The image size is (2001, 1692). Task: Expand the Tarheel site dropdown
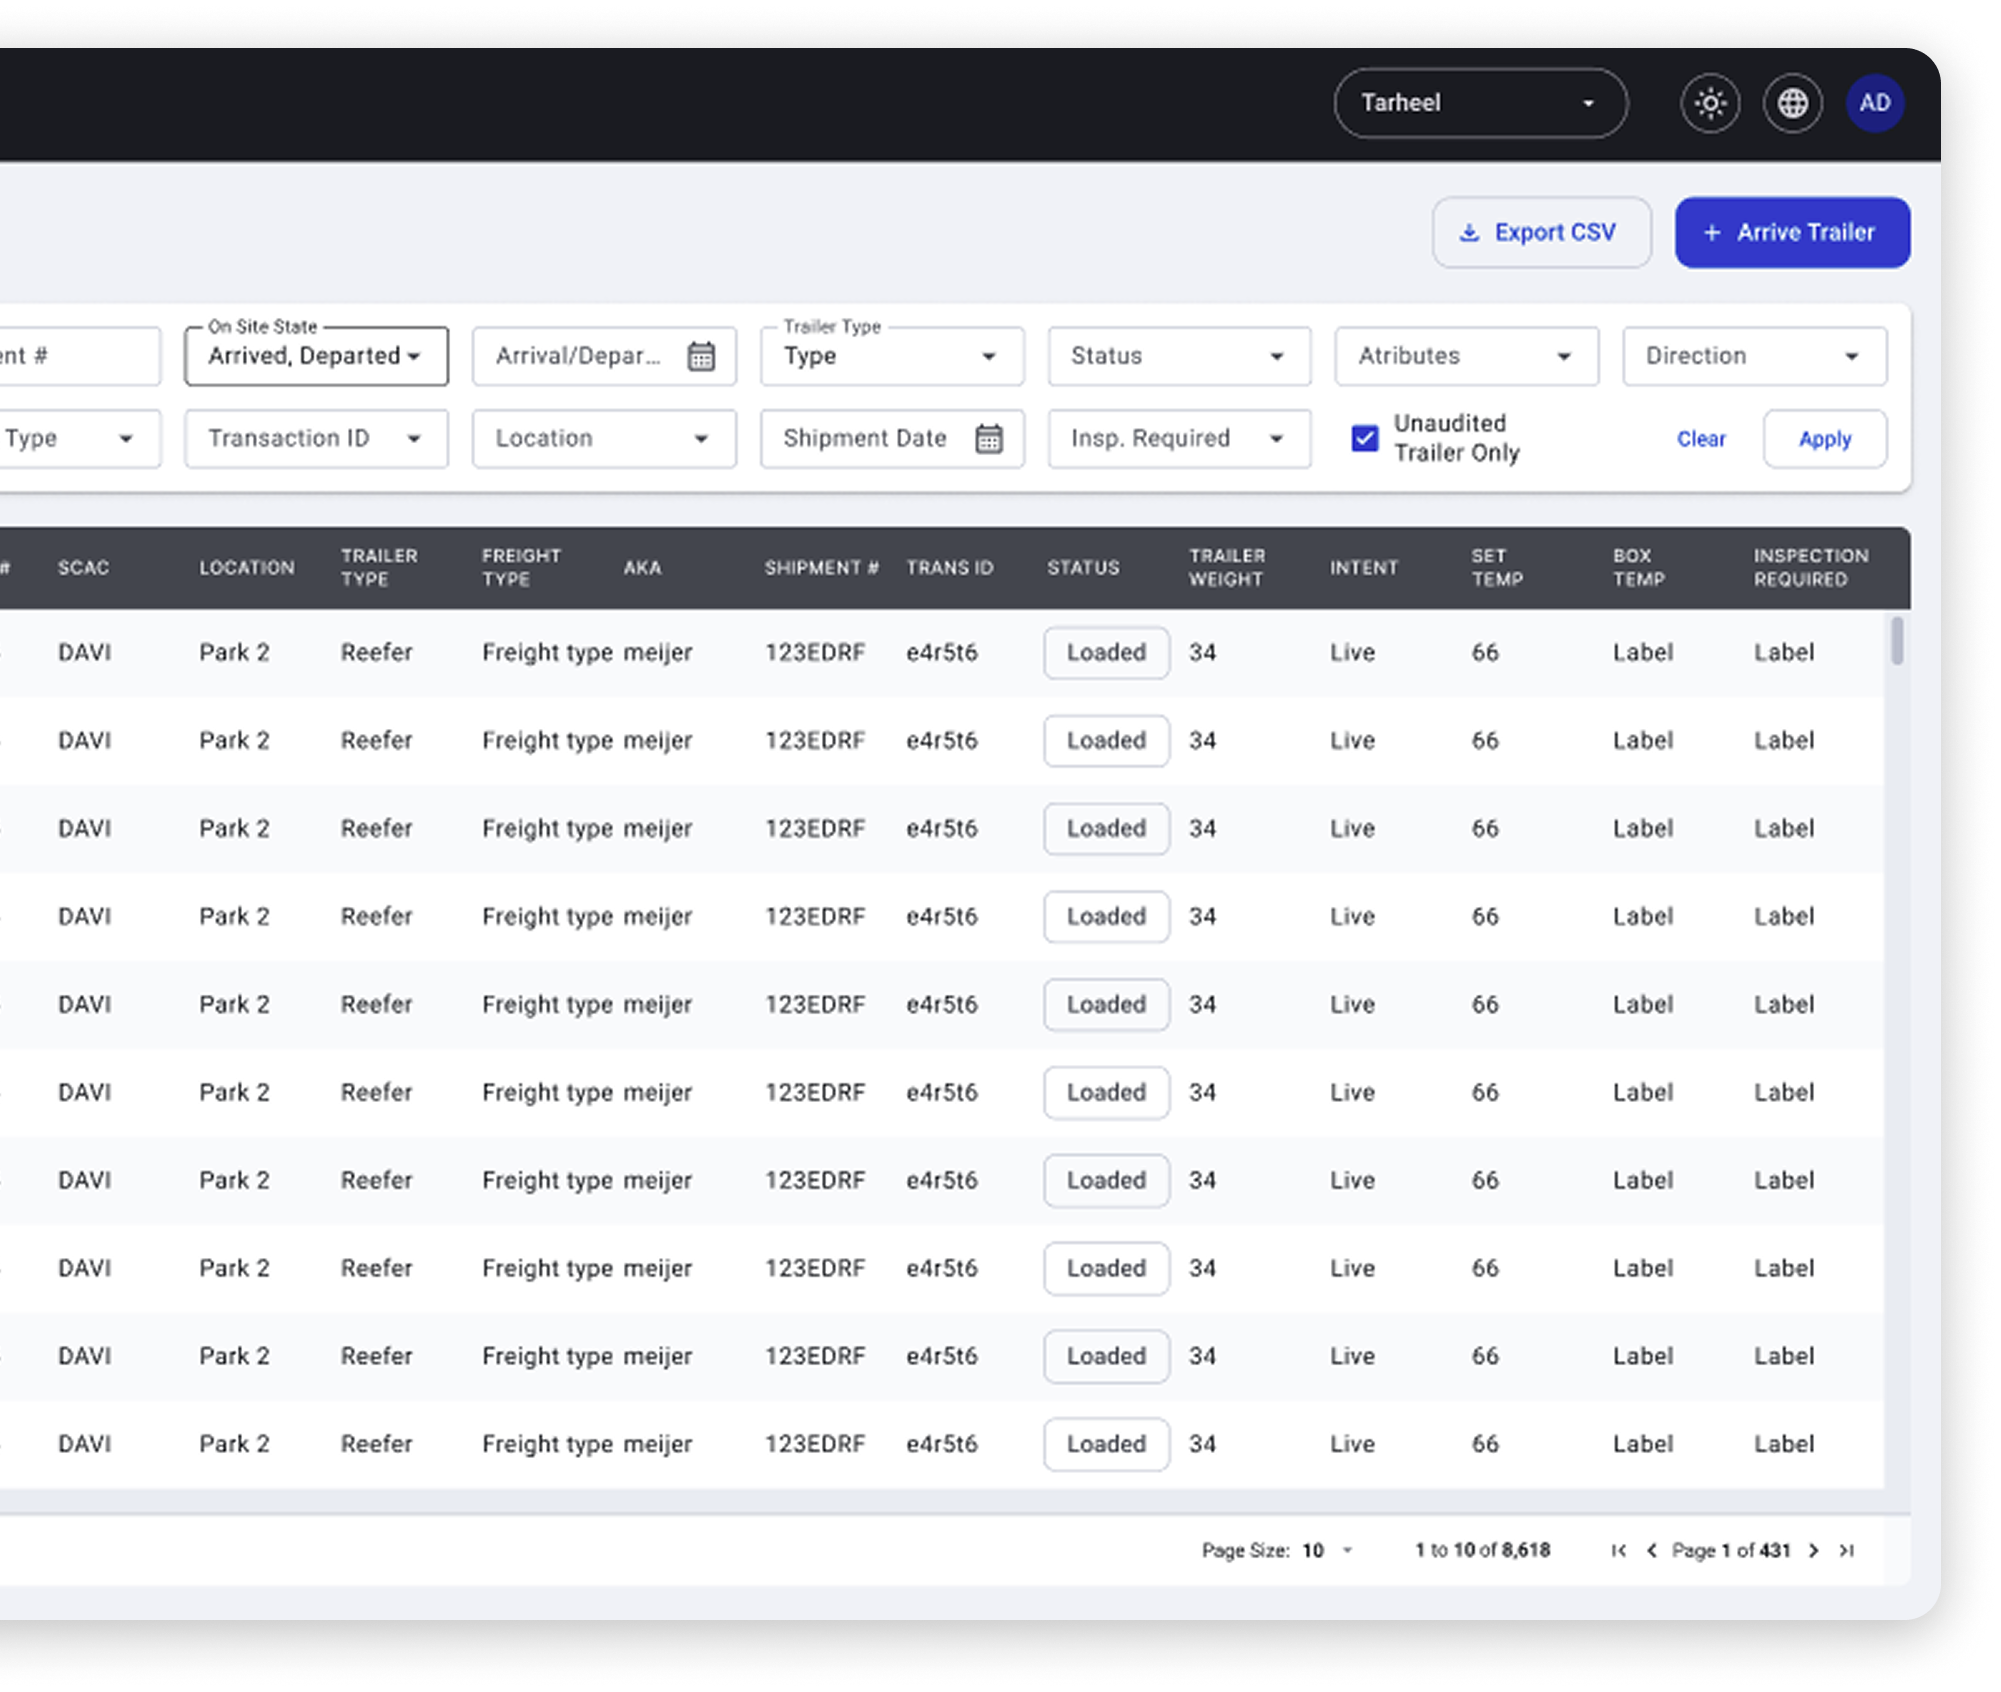tap(1480, 103)
